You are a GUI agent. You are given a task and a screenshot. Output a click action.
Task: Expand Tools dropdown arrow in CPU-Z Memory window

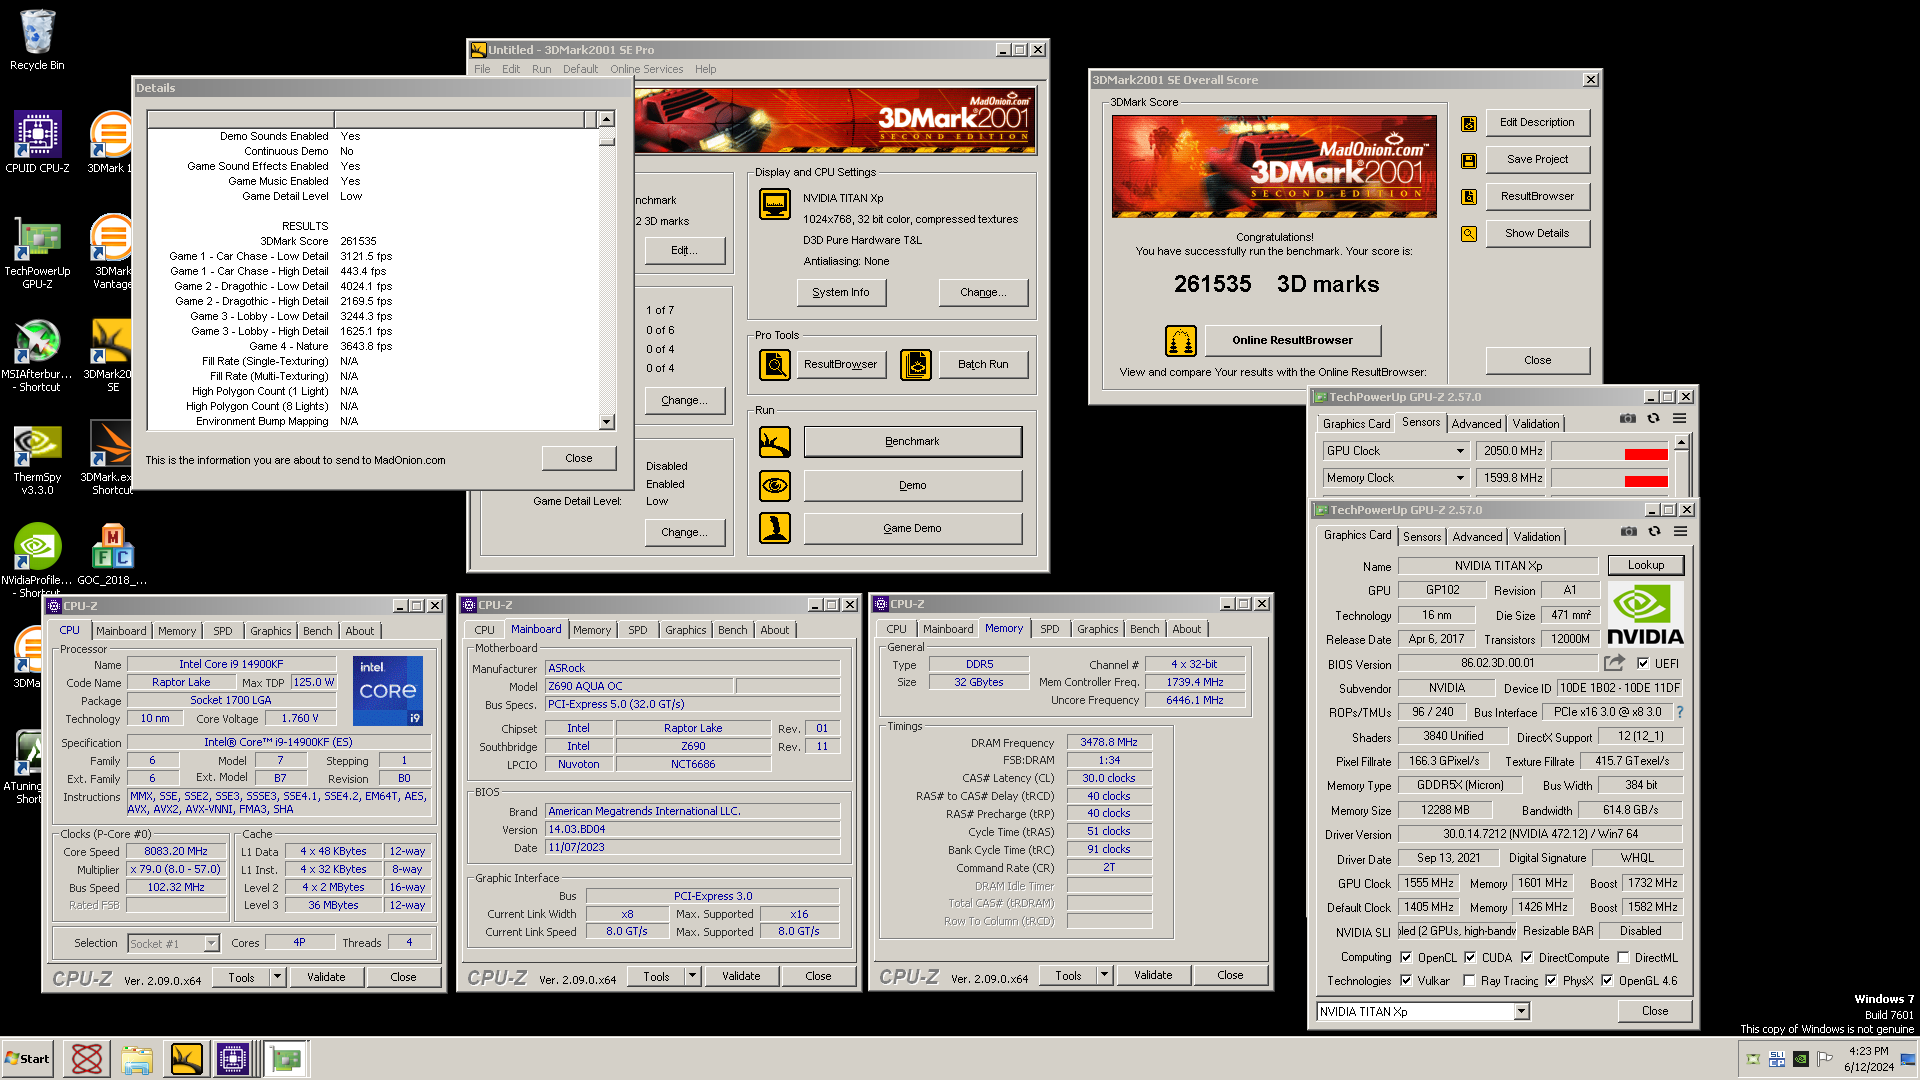(x=1104, y=975)
